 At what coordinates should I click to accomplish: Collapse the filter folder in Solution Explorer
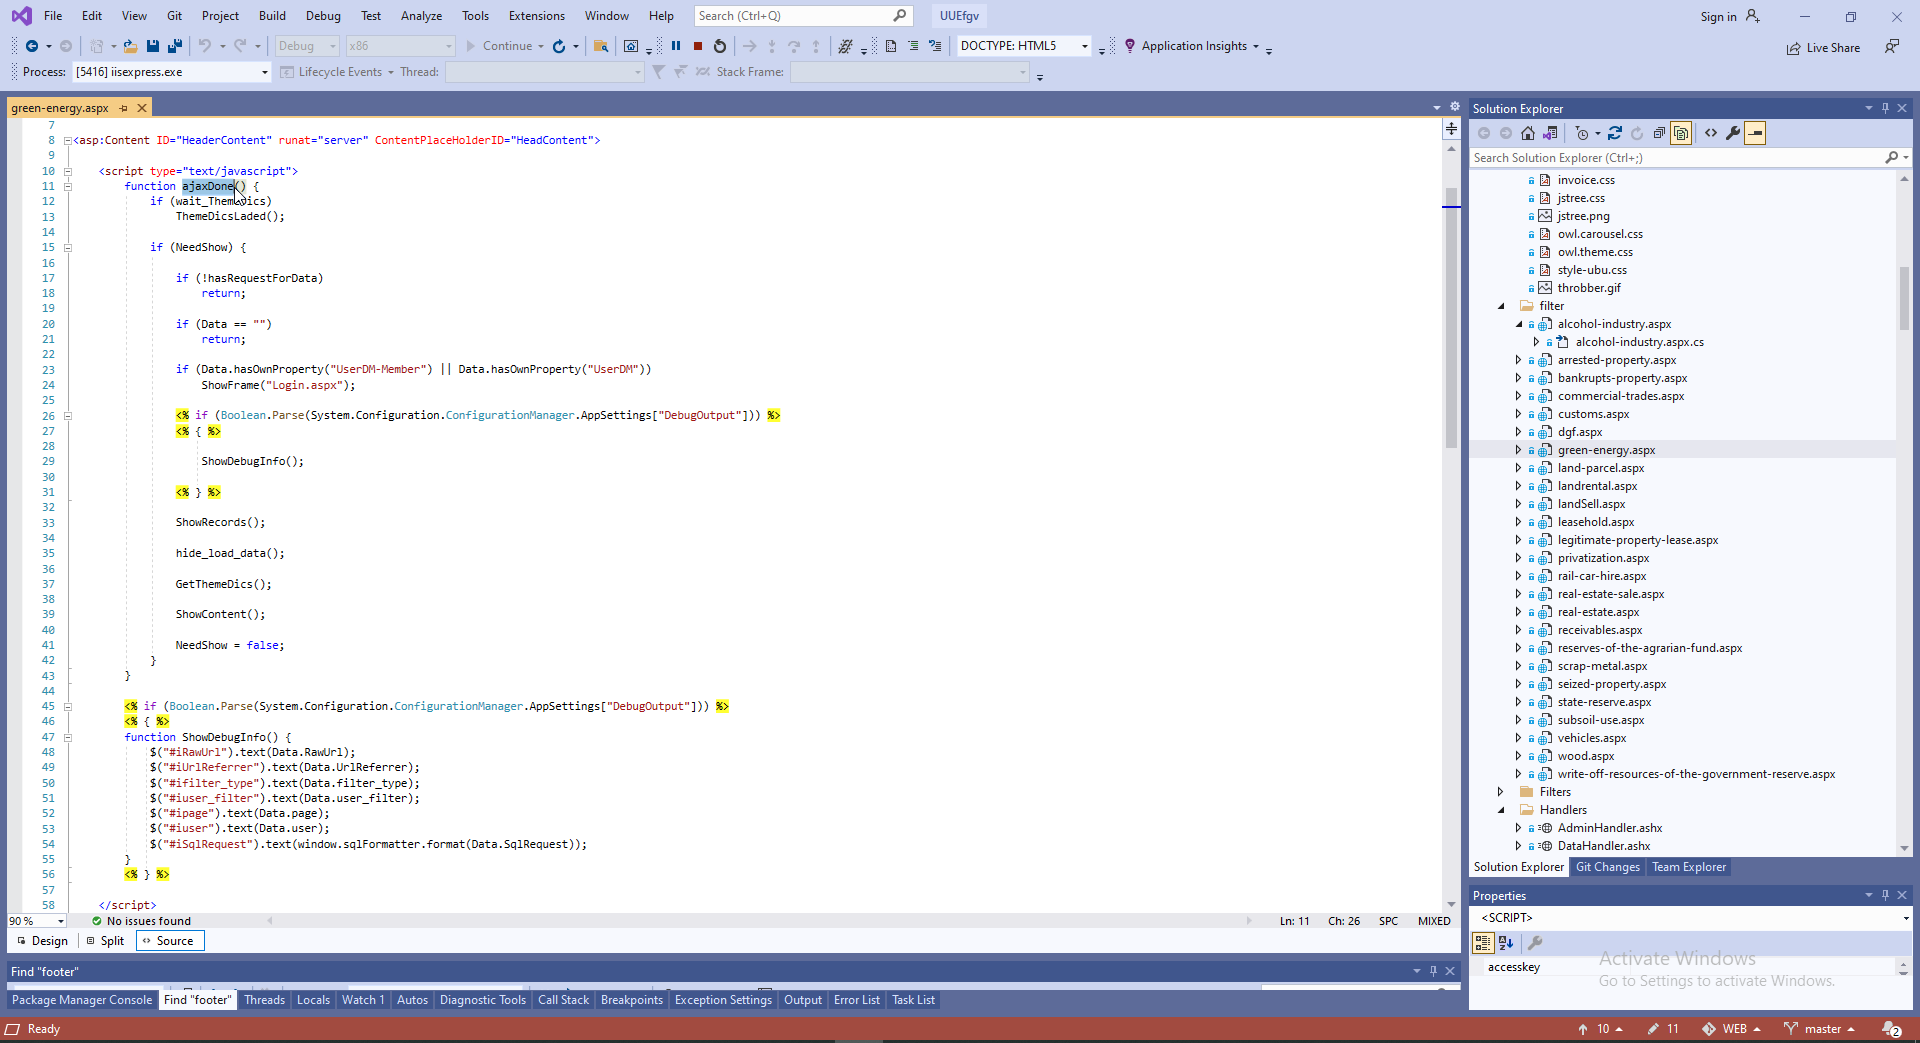pyautogui.click(x=1501, y=306)
